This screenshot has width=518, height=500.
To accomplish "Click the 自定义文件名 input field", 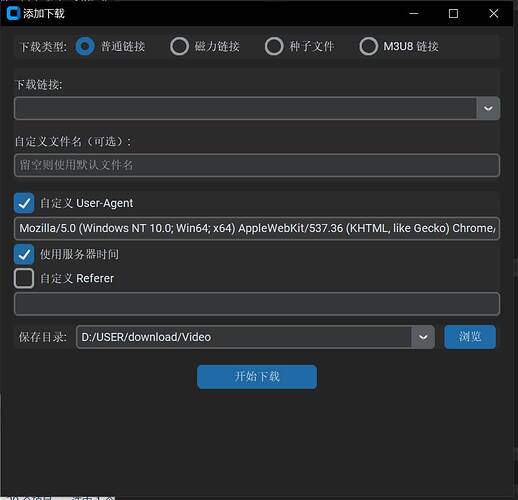I will (x=257, y=165).
